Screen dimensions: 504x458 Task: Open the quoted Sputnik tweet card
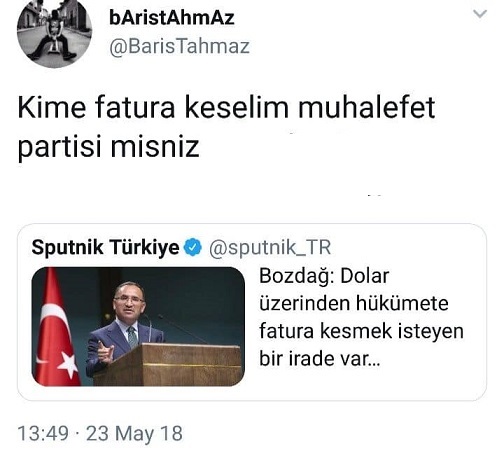coord(252,312)
